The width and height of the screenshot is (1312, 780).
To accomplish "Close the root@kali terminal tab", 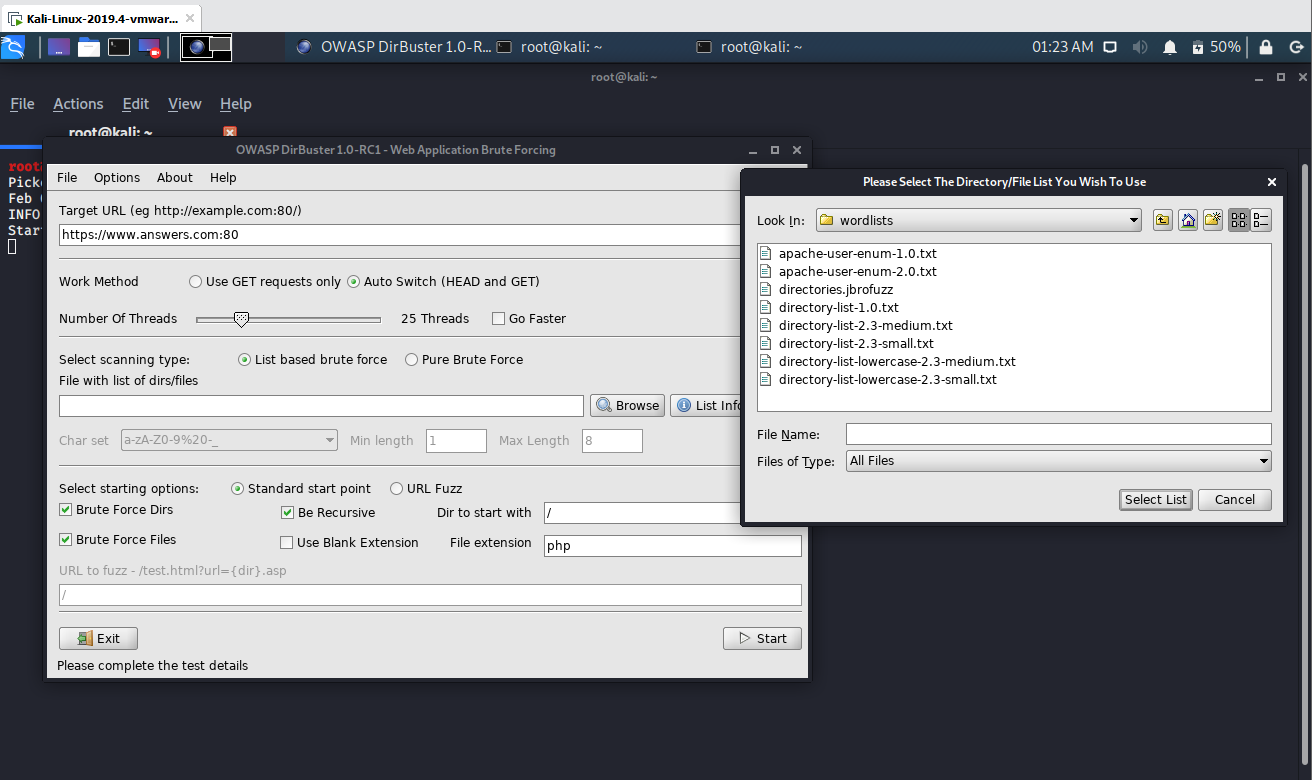I will pyautogui.click(x=230, y=132).
